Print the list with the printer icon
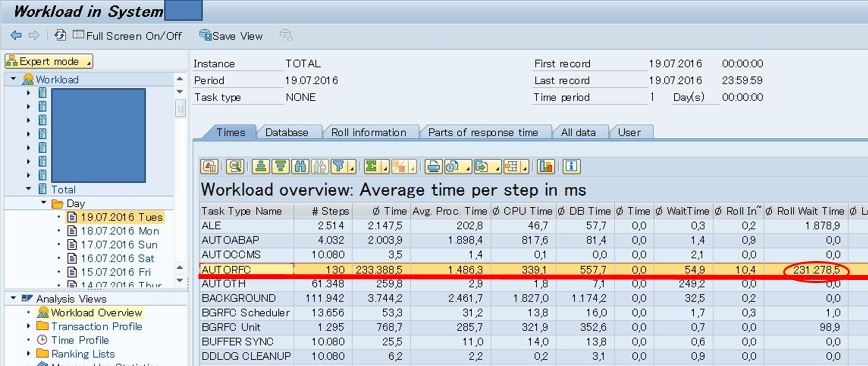Screen dimensions: 868x366 pos(433,166)
